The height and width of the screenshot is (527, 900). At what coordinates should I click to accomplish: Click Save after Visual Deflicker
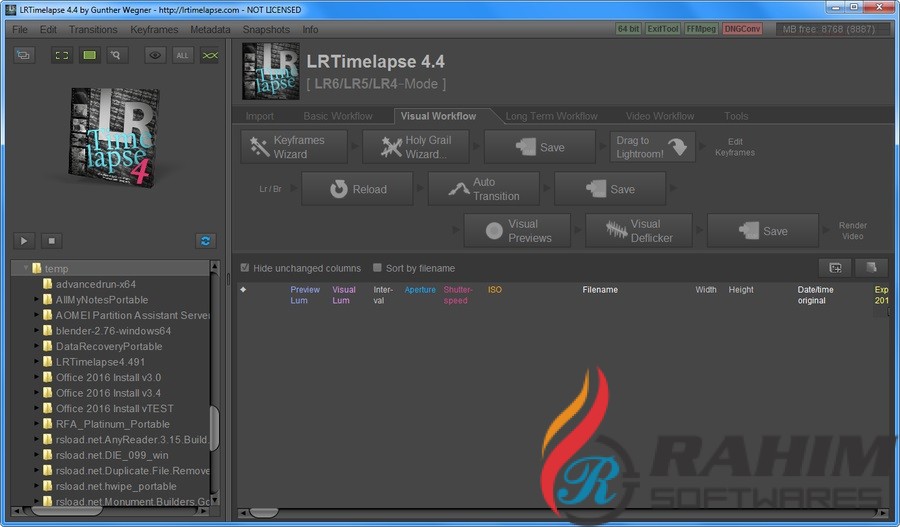(x=763, y=231)
